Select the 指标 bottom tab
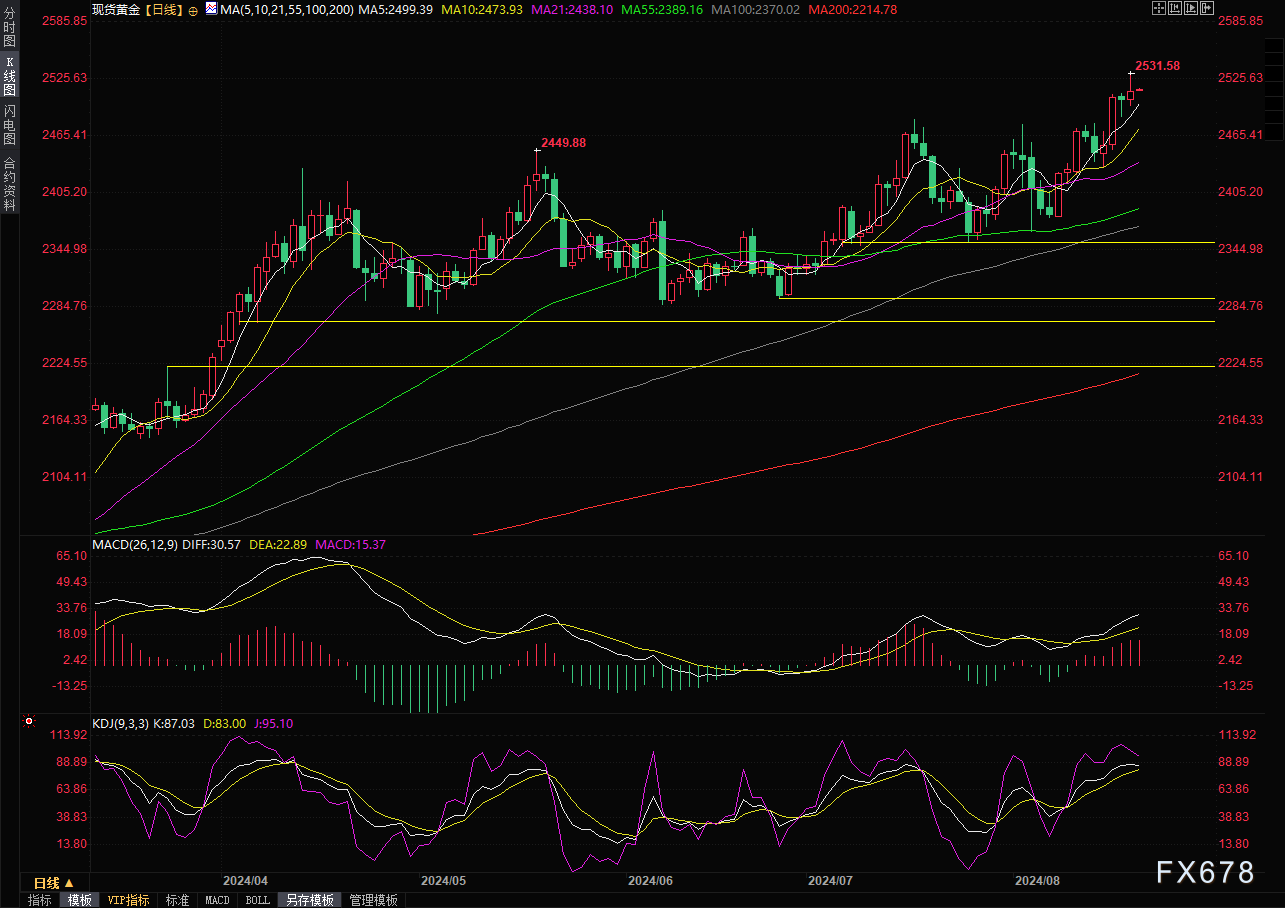1285x908 pixels. point(40,900)
